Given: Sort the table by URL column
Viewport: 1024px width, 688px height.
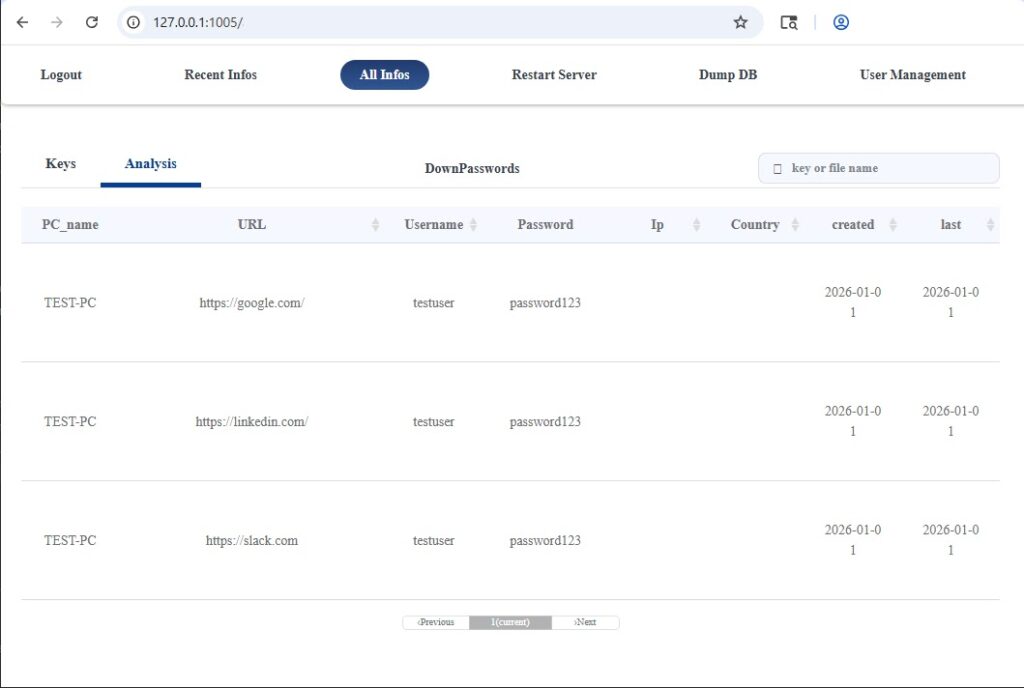Looking at the screenshot, I should click(375, 225).
